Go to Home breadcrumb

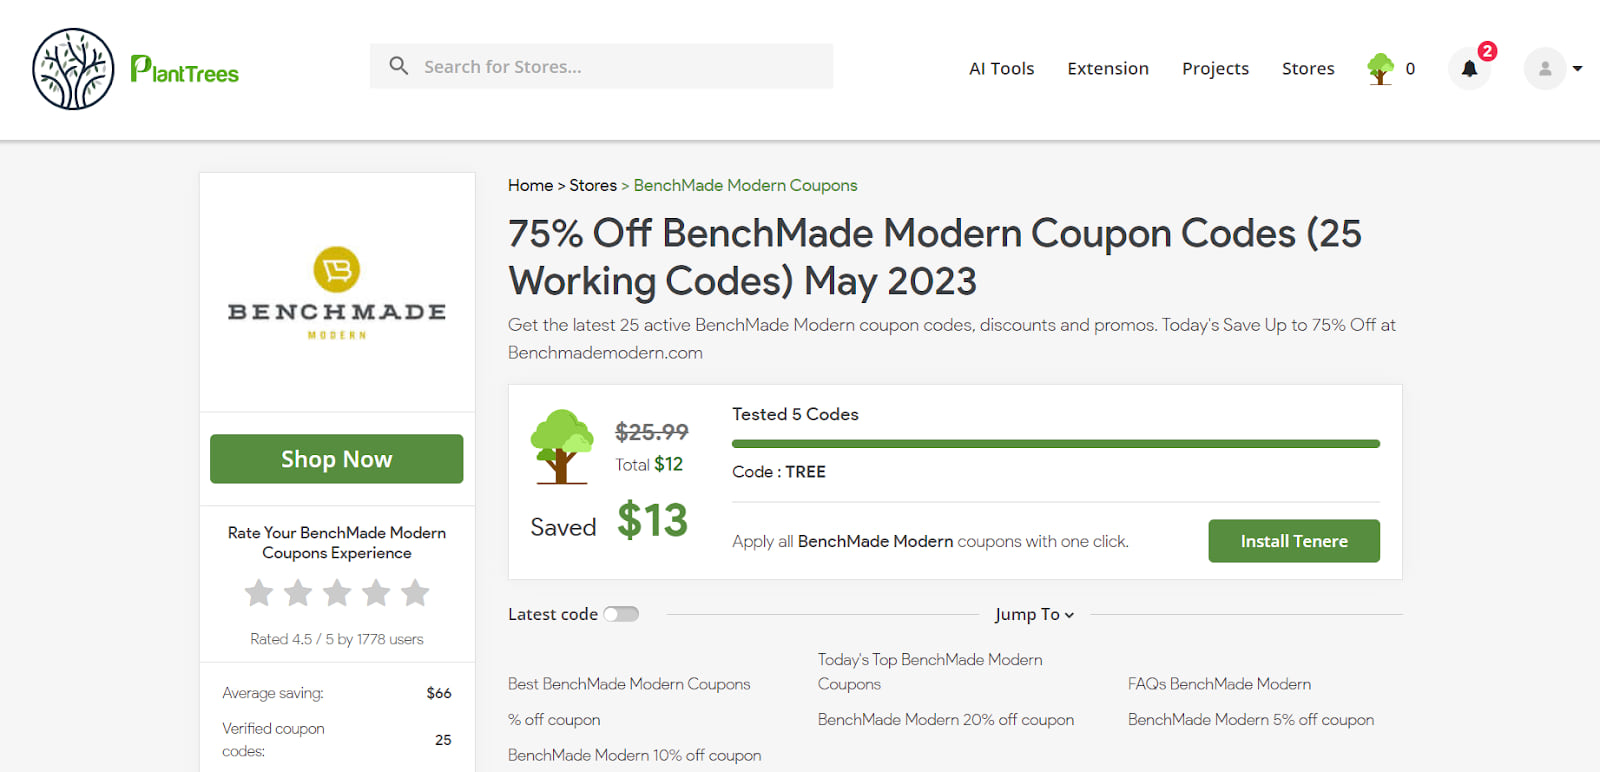point(530,185)
